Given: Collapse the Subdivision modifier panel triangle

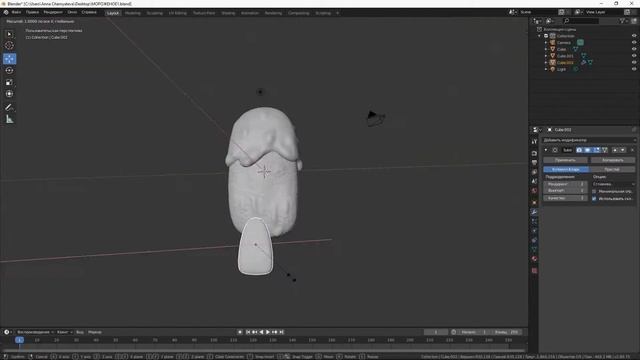Looking at the screenshot, I should tap(546, 150).
